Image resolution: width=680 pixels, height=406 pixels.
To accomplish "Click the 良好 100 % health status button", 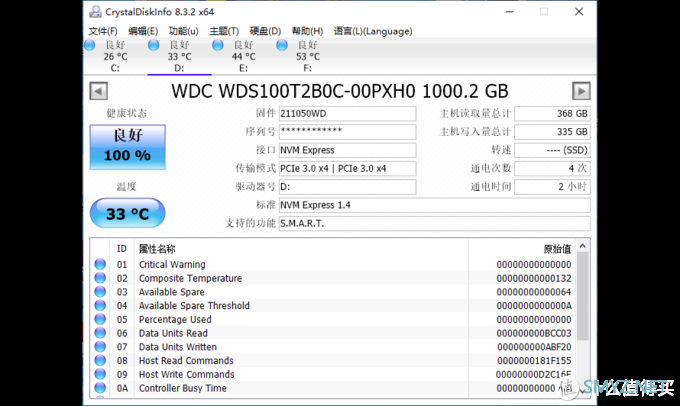I will (128, 147).
